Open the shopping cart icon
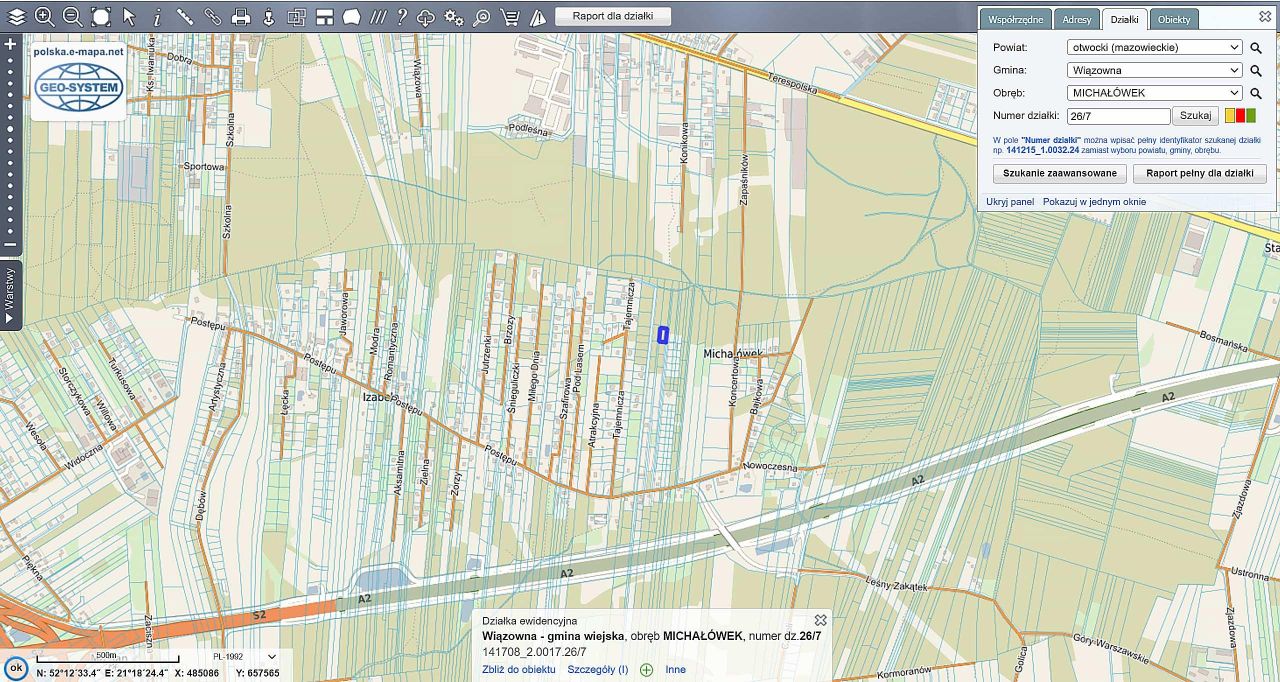This screenshot has height=682, width=1280. pos(510,16)
